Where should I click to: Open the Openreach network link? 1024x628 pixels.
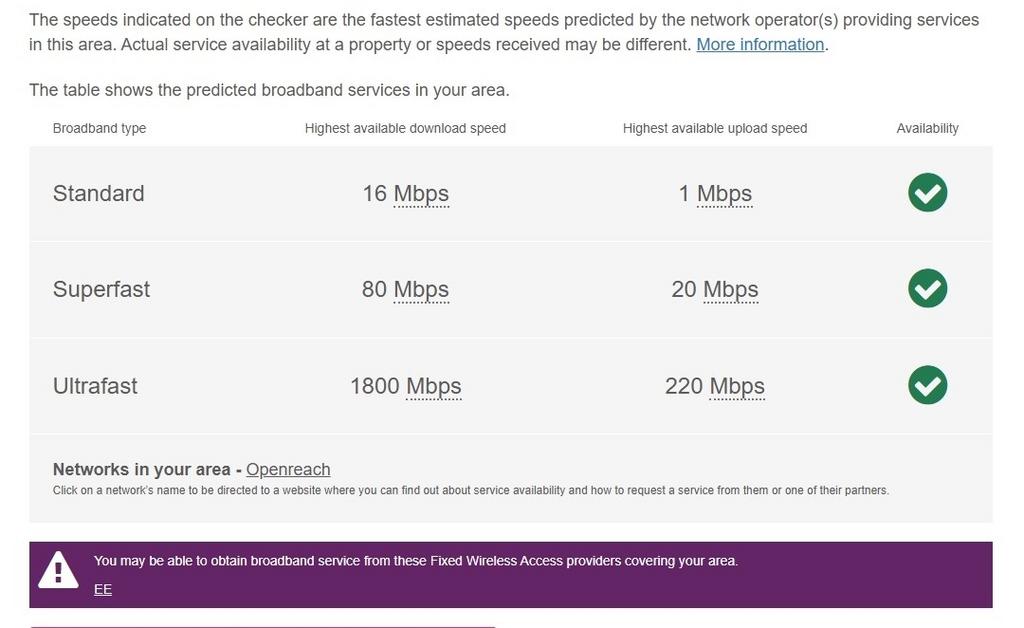point(288,469)
